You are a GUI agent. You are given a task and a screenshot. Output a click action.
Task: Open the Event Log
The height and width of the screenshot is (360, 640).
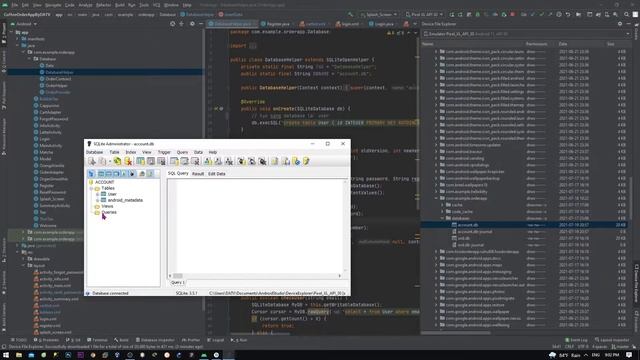(577, 340)
